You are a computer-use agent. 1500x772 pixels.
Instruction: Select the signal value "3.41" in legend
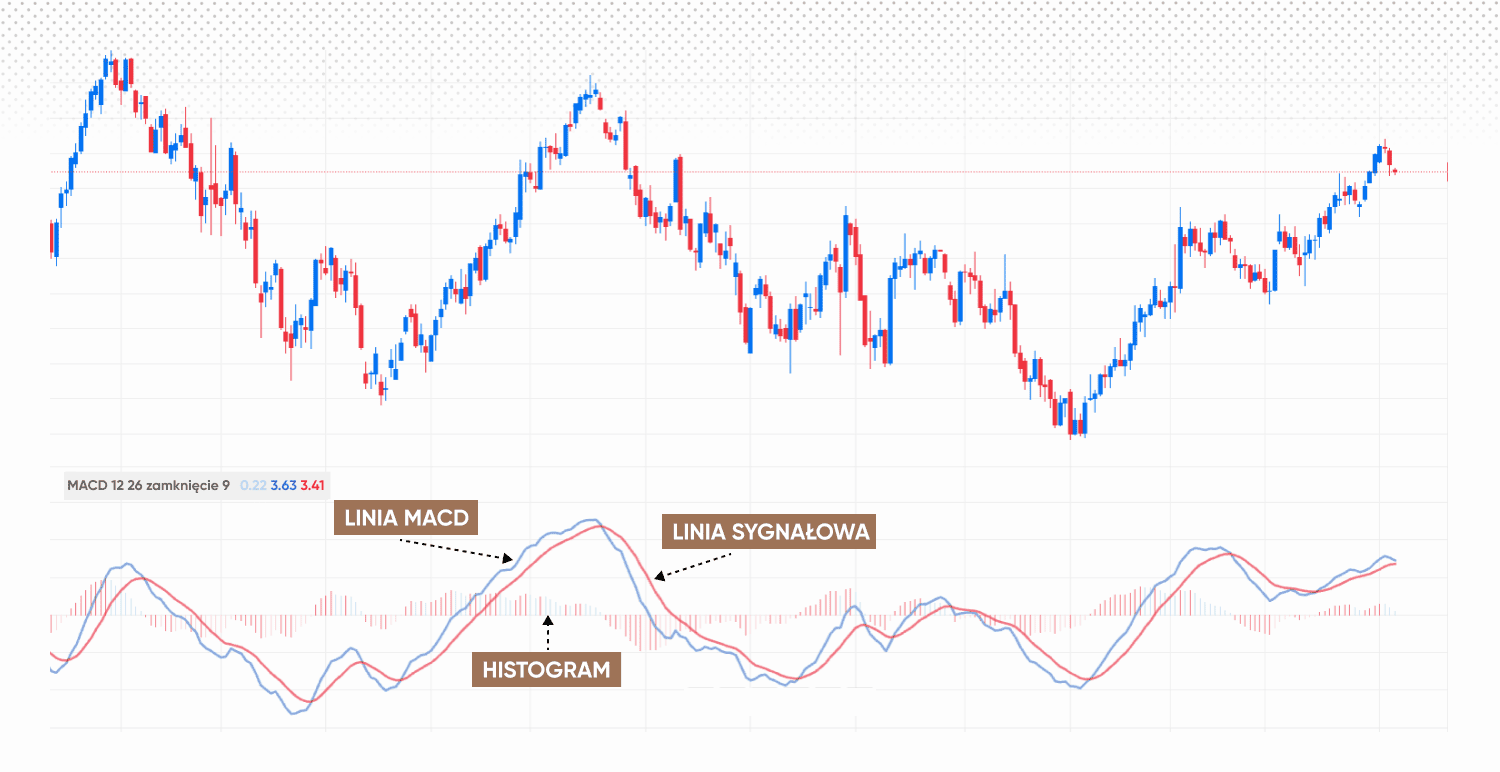[313, 486]
